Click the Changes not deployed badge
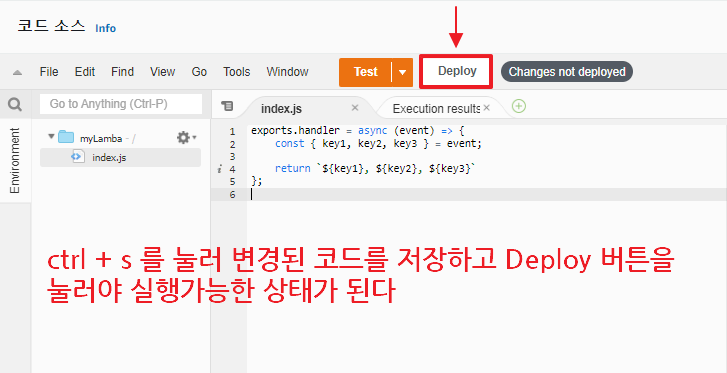 pos(567,72)
